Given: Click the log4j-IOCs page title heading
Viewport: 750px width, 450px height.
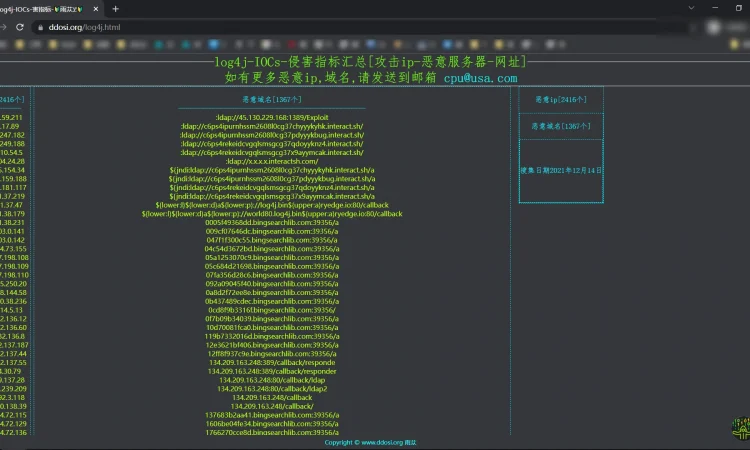Looking at the screenshot, I should (x=370, y=62).
